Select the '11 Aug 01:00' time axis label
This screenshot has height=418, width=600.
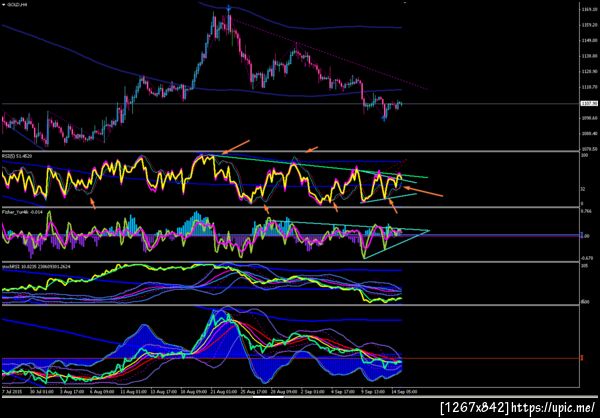tap(136, 392)
